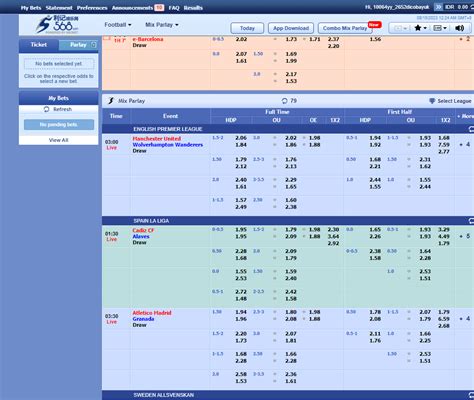Click the My Bets panel header

[x=59, y=98]
